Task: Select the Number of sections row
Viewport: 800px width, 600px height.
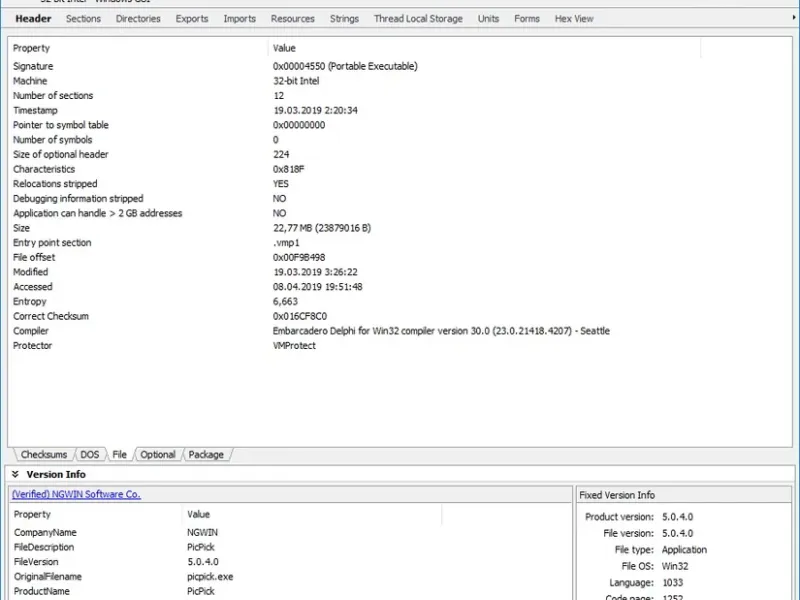Action: coord(400,96)
